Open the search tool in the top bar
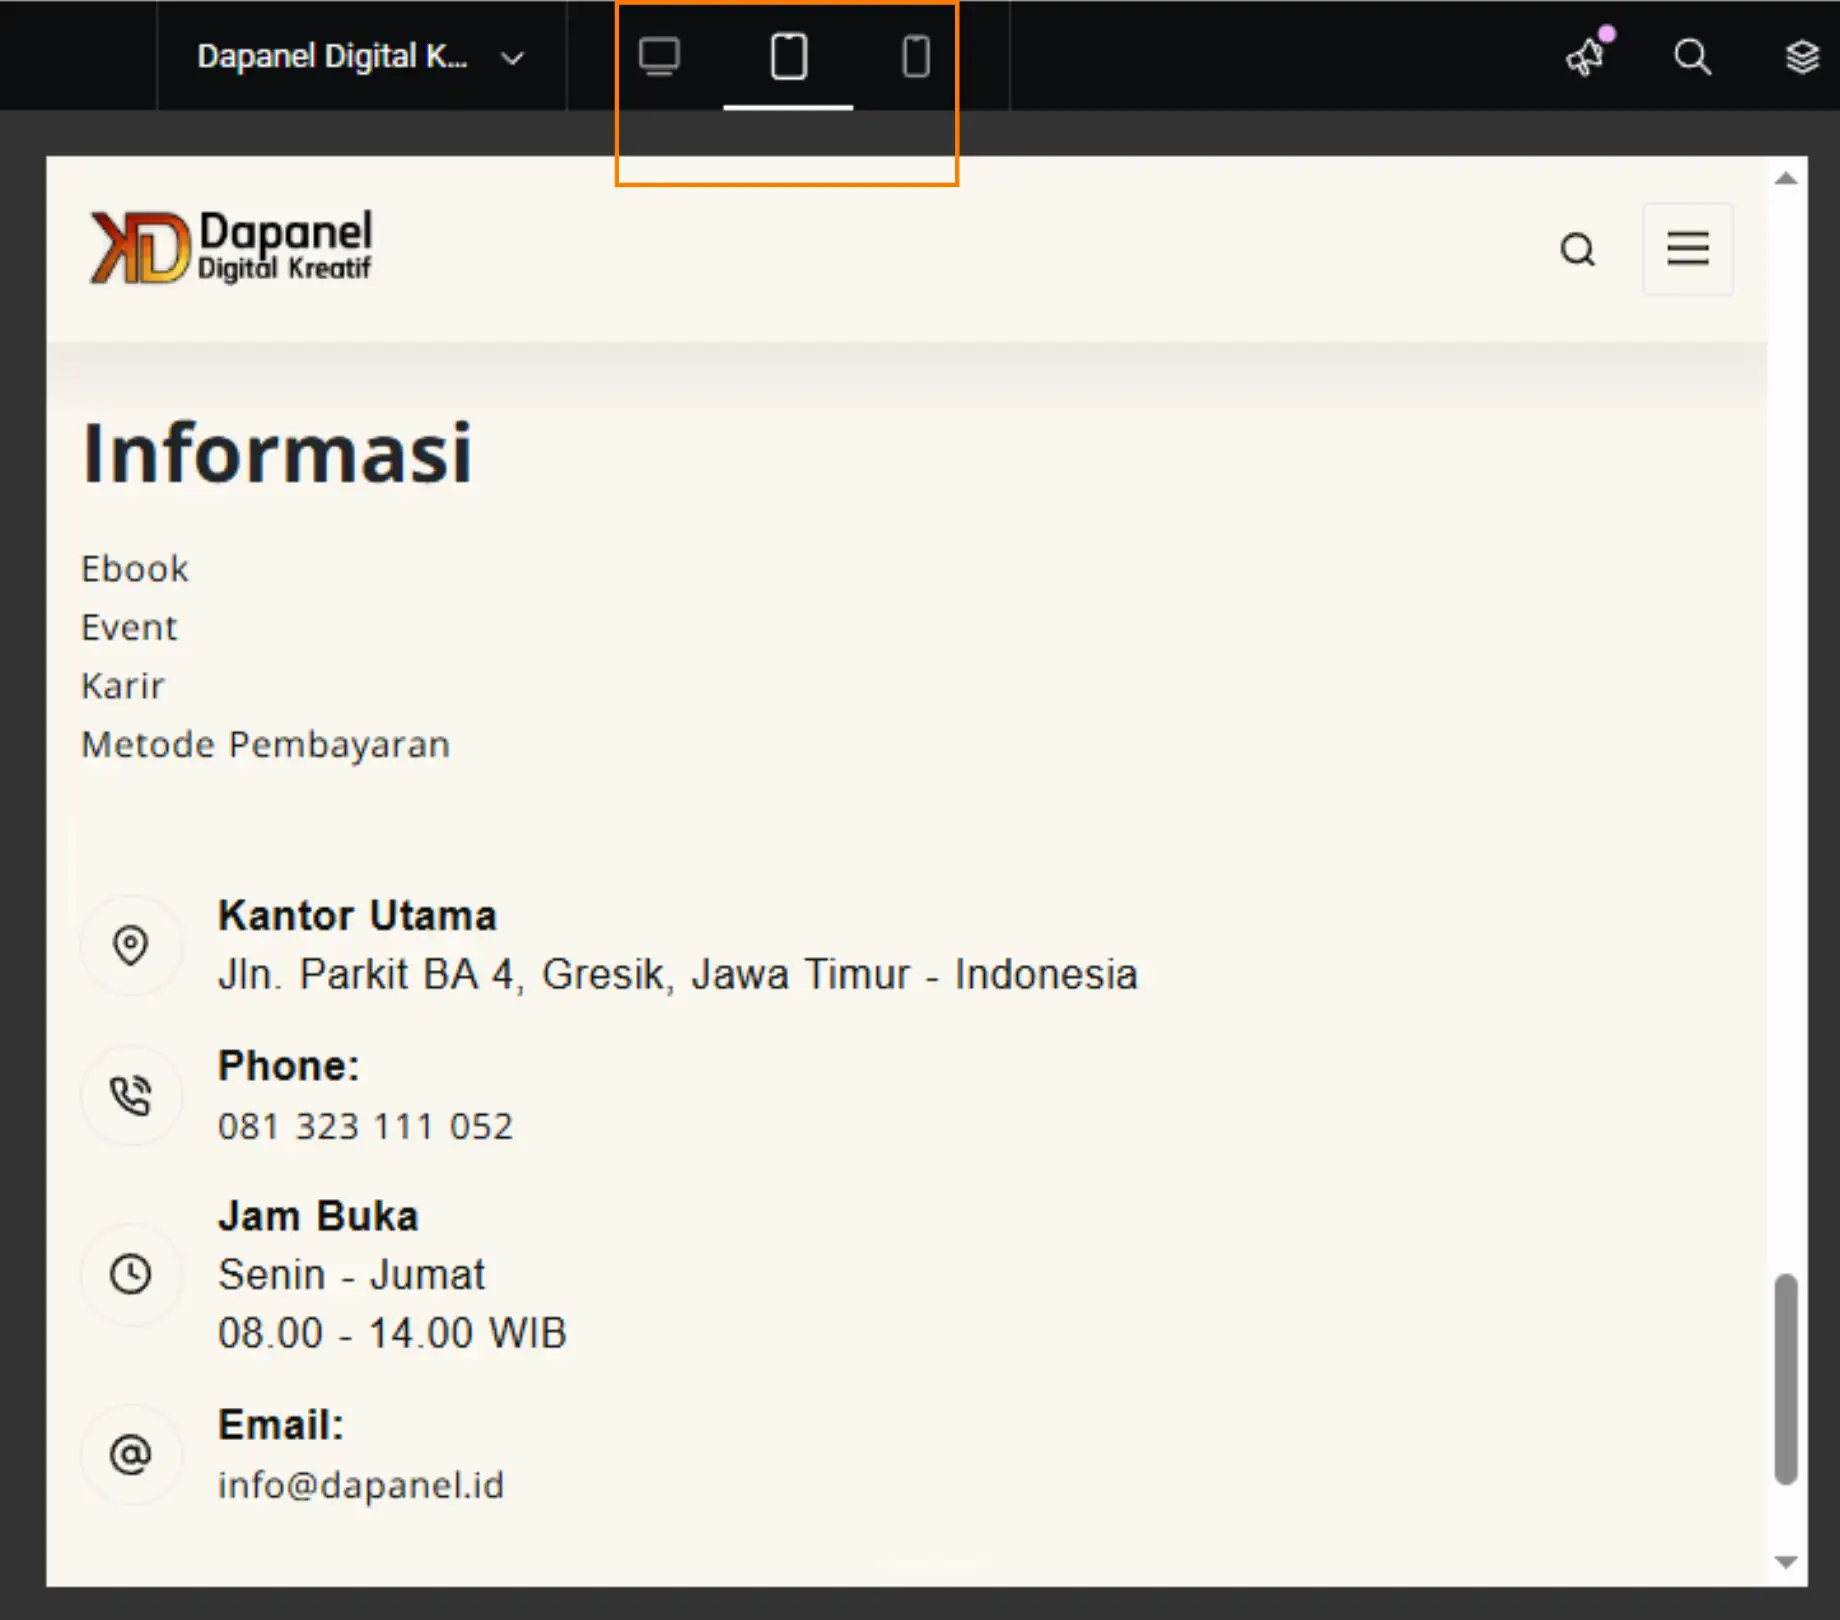Screen dimensions: 1840x1620 click(1693, 57)
